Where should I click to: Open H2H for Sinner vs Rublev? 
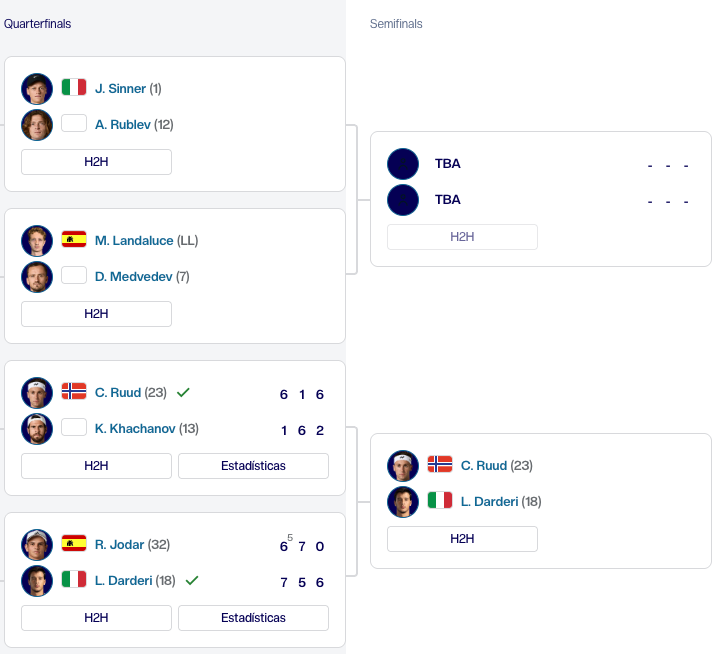(x=96, y=162)
